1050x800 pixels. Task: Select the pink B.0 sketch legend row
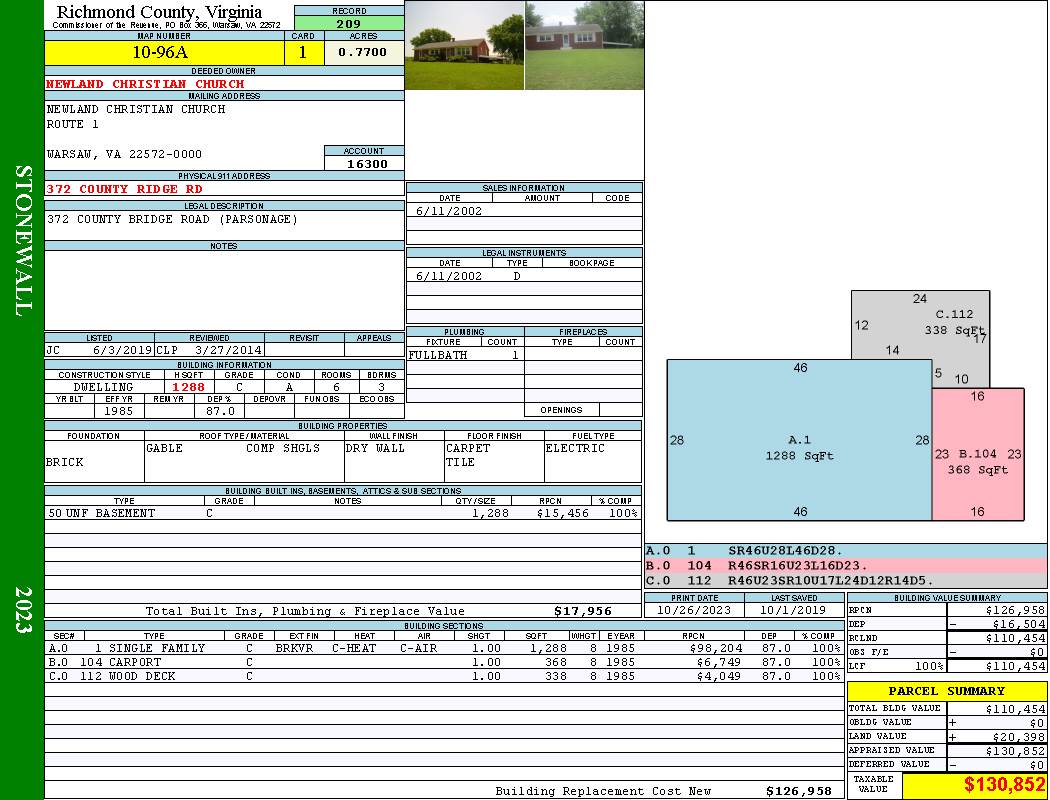[845, 565]
